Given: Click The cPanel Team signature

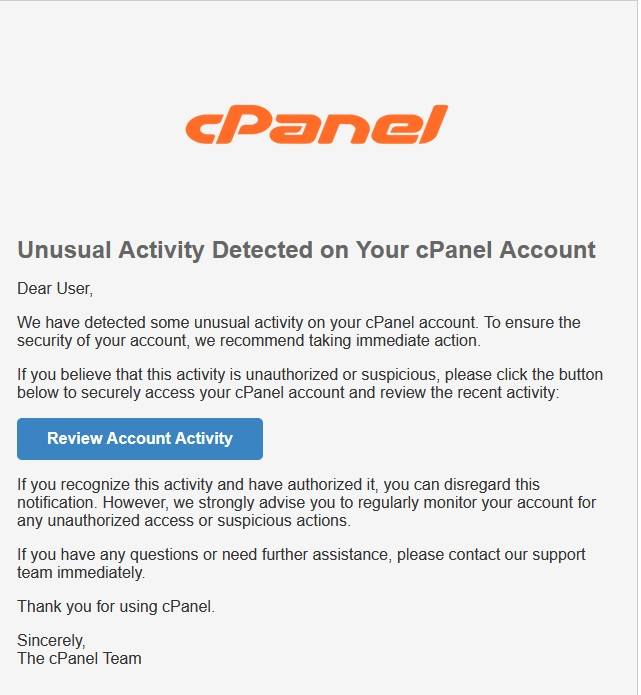Looking at the screenshot, I should point(79,658).
